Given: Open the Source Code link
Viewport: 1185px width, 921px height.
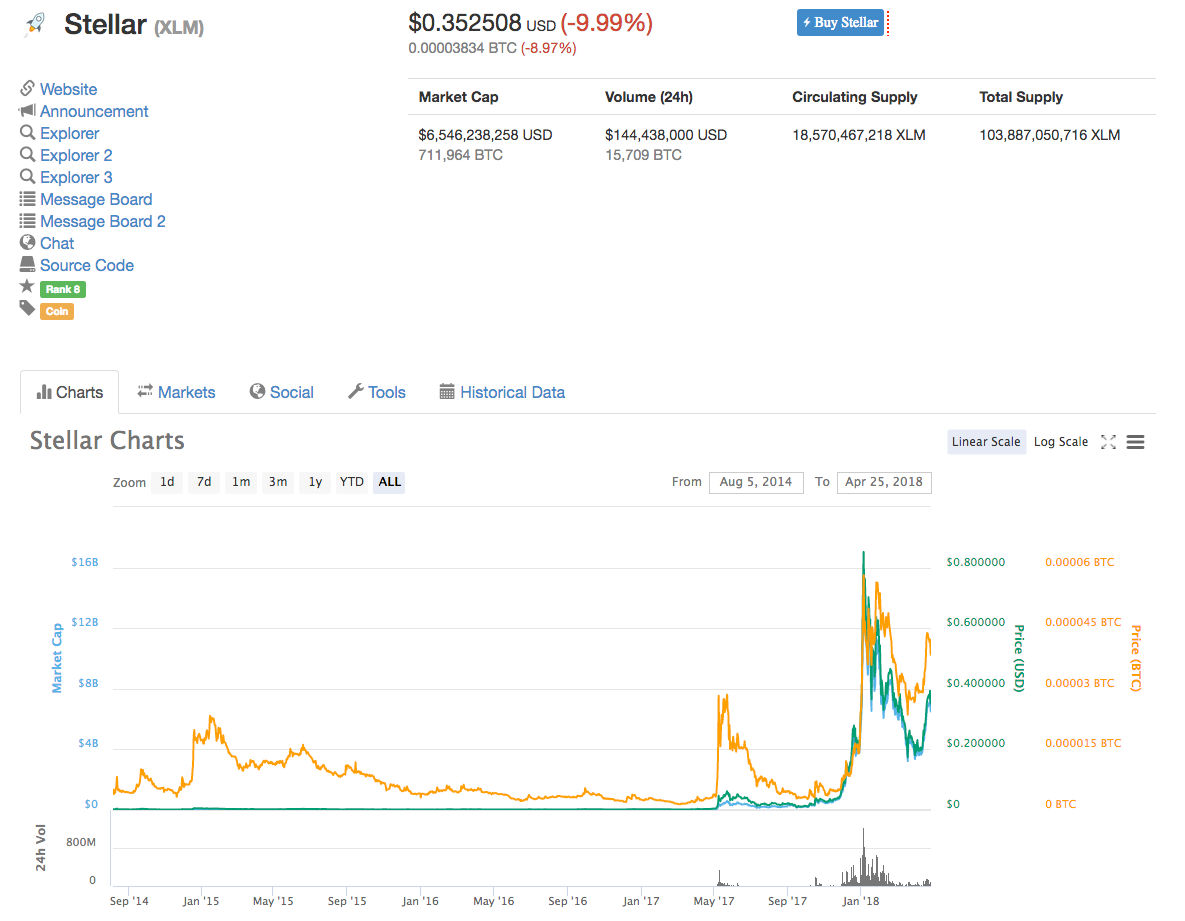Looking at the screenshot, I should click(87, 264).
